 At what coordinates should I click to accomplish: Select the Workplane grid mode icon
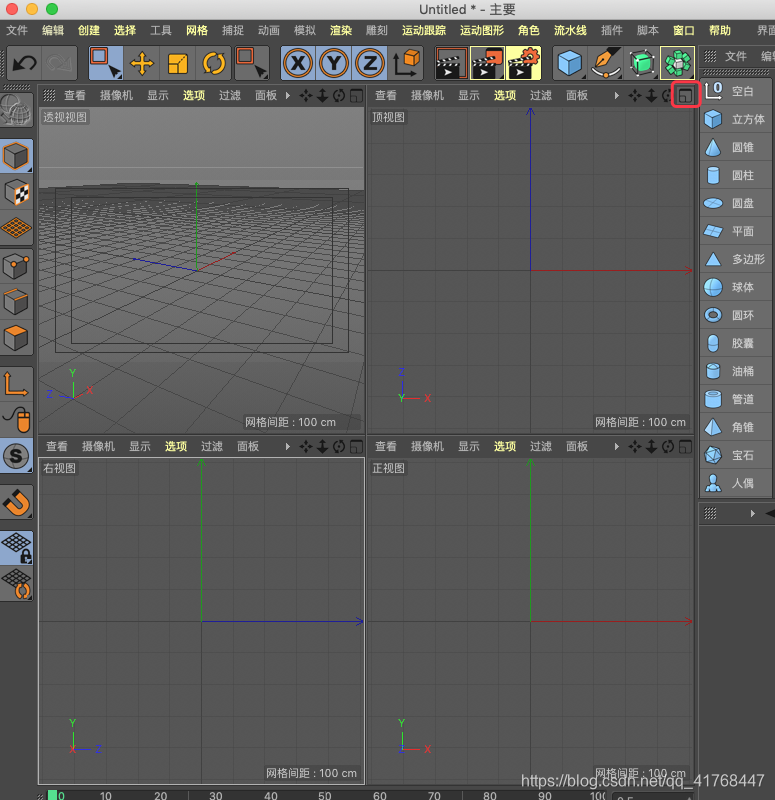click(16, 228)
